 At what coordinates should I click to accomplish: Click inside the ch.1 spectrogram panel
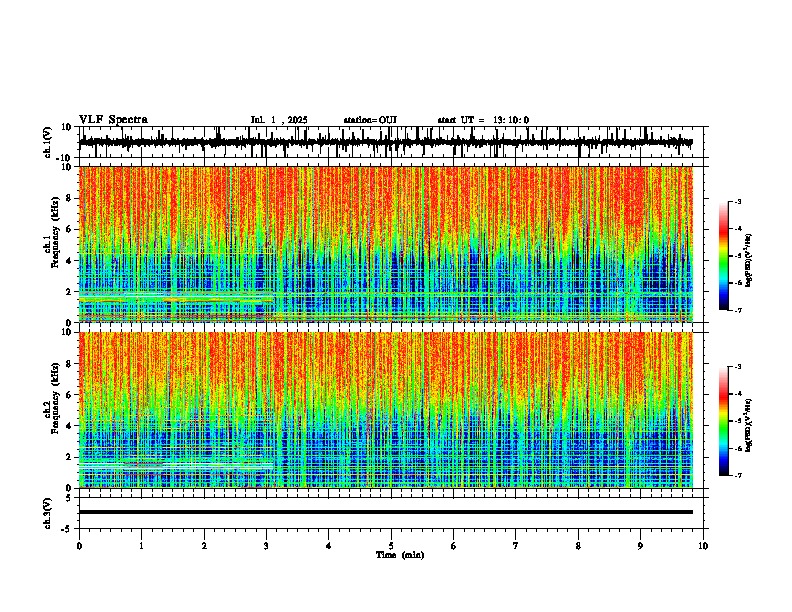point(386,244)
